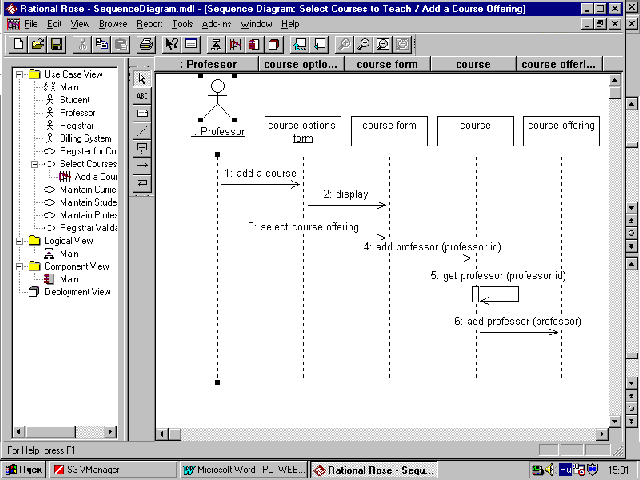
Task: Click the volume speaker tray icon
Action: click(550, 469)
